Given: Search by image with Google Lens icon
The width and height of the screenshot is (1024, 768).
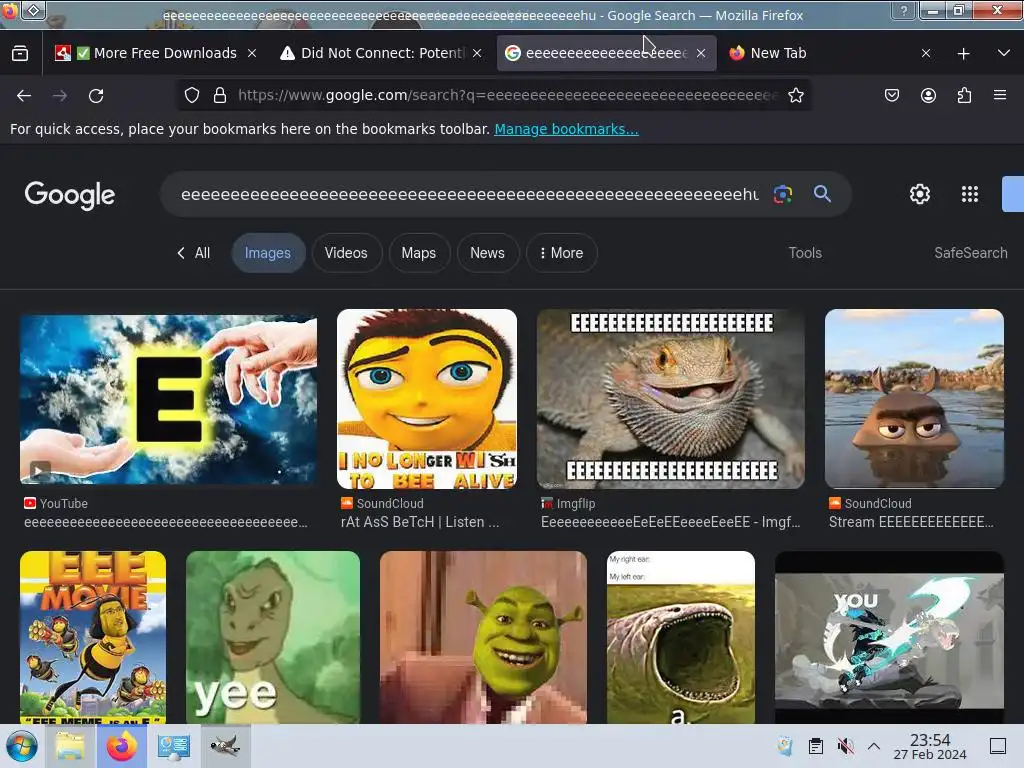Looking at the screenshot, I should [782, 194].
